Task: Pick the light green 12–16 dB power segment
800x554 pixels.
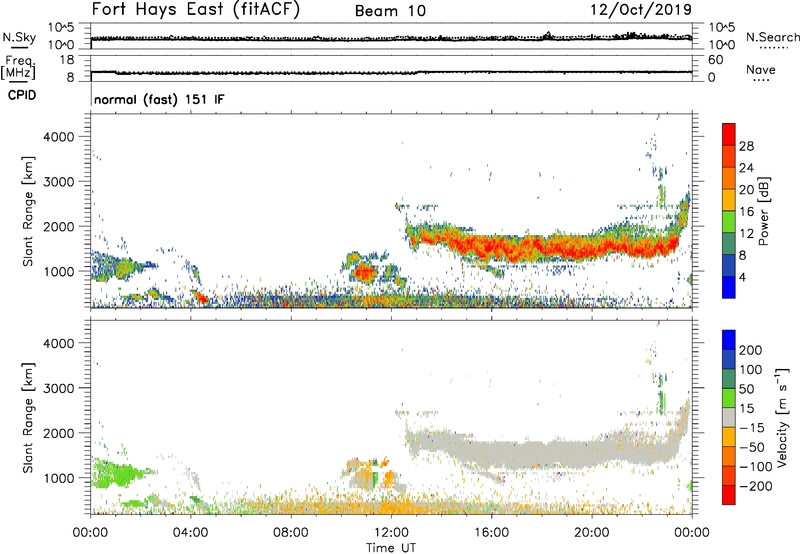Action: click(729, 222)
